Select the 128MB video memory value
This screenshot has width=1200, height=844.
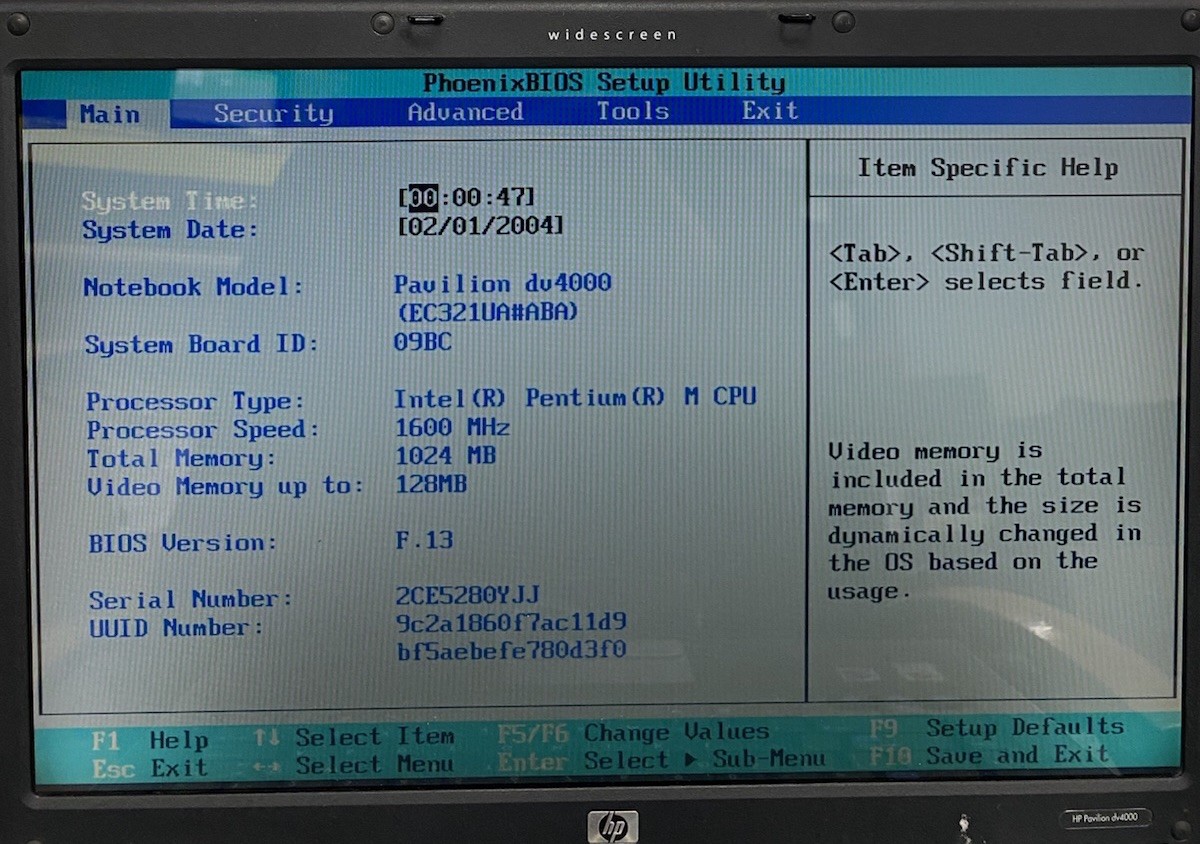tap(431, 485)
